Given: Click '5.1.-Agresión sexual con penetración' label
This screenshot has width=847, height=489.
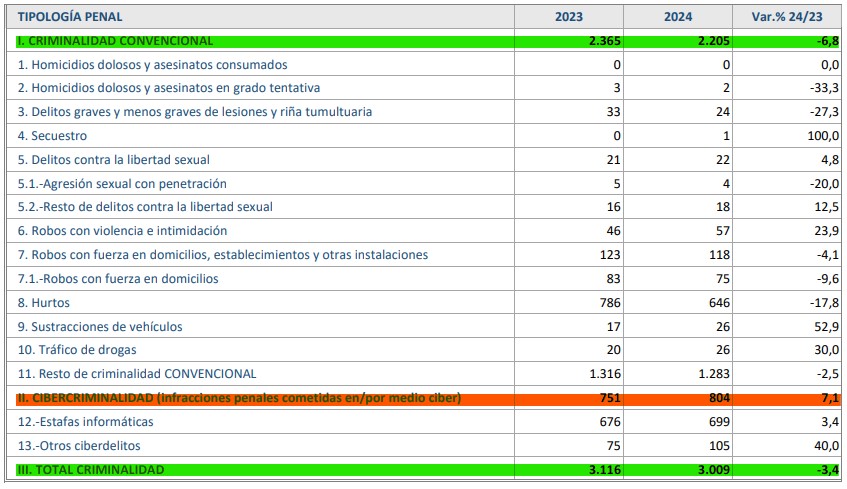Looking at the screenshot, I should pyautogui.click(x=122, y=183).
